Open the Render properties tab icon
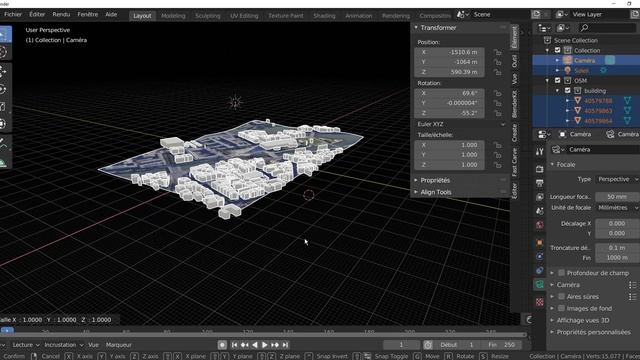Viewport: 640px width, 360px height. (540, 169)
